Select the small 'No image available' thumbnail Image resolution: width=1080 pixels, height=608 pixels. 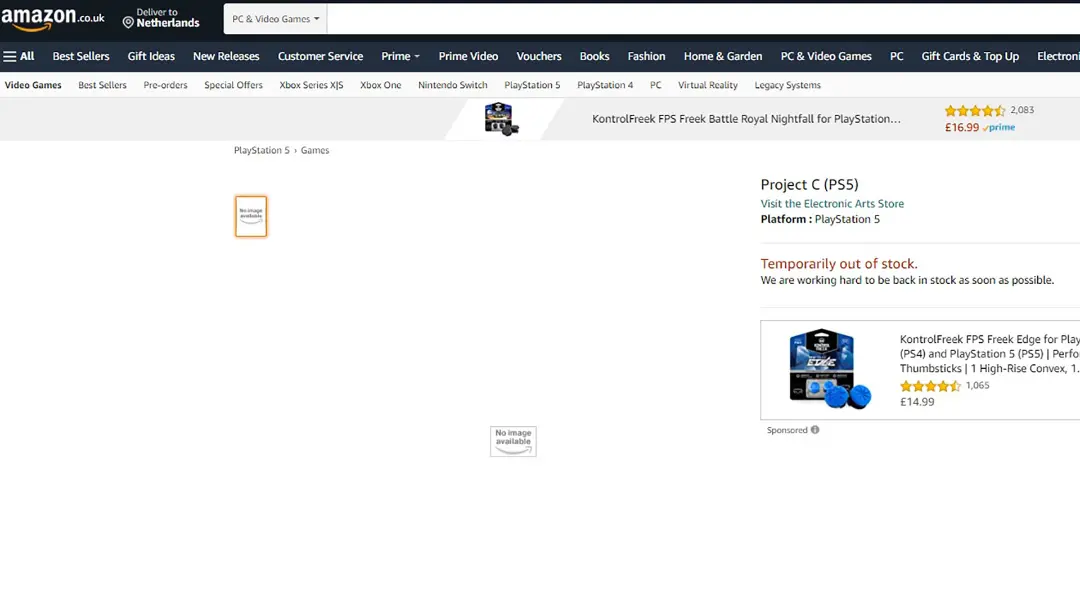251,216
